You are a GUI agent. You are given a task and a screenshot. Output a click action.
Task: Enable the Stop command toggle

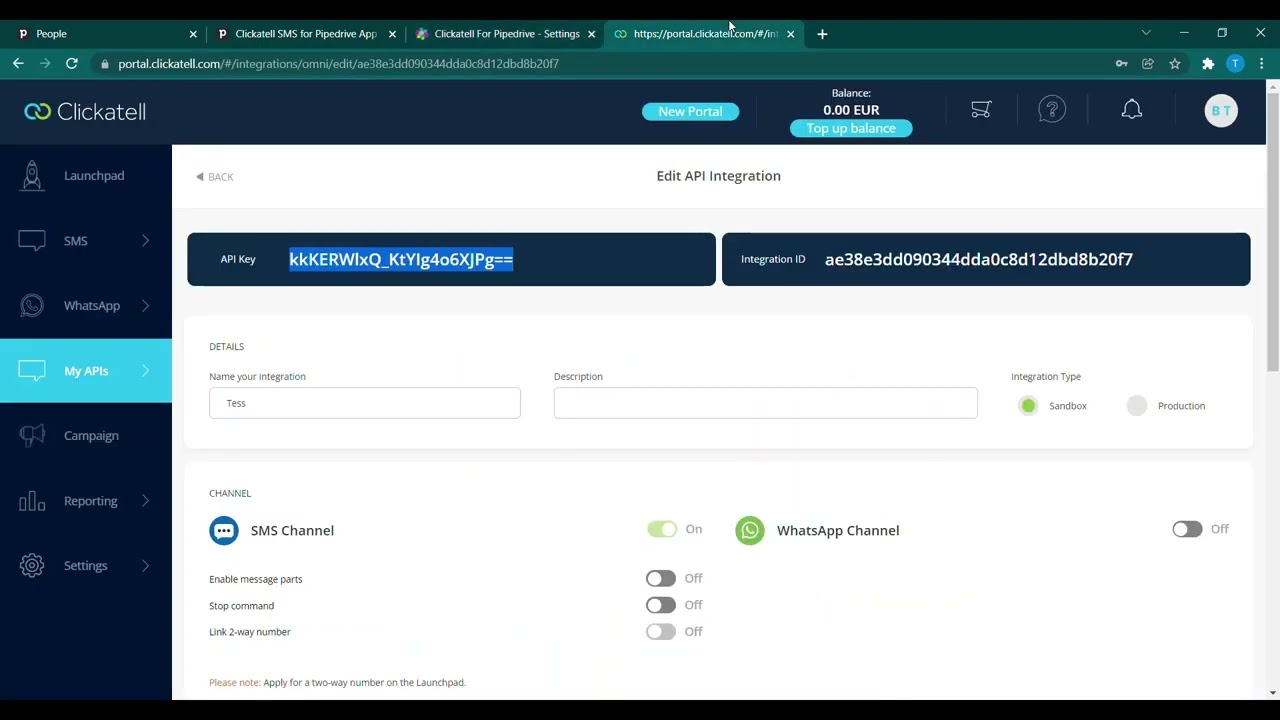point(660,605)
